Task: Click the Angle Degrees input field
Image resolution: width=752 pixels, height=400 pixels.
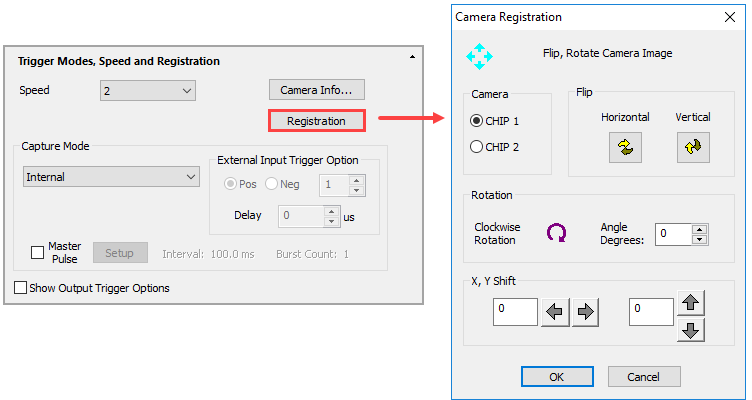Action: click(x=673, y=234)
